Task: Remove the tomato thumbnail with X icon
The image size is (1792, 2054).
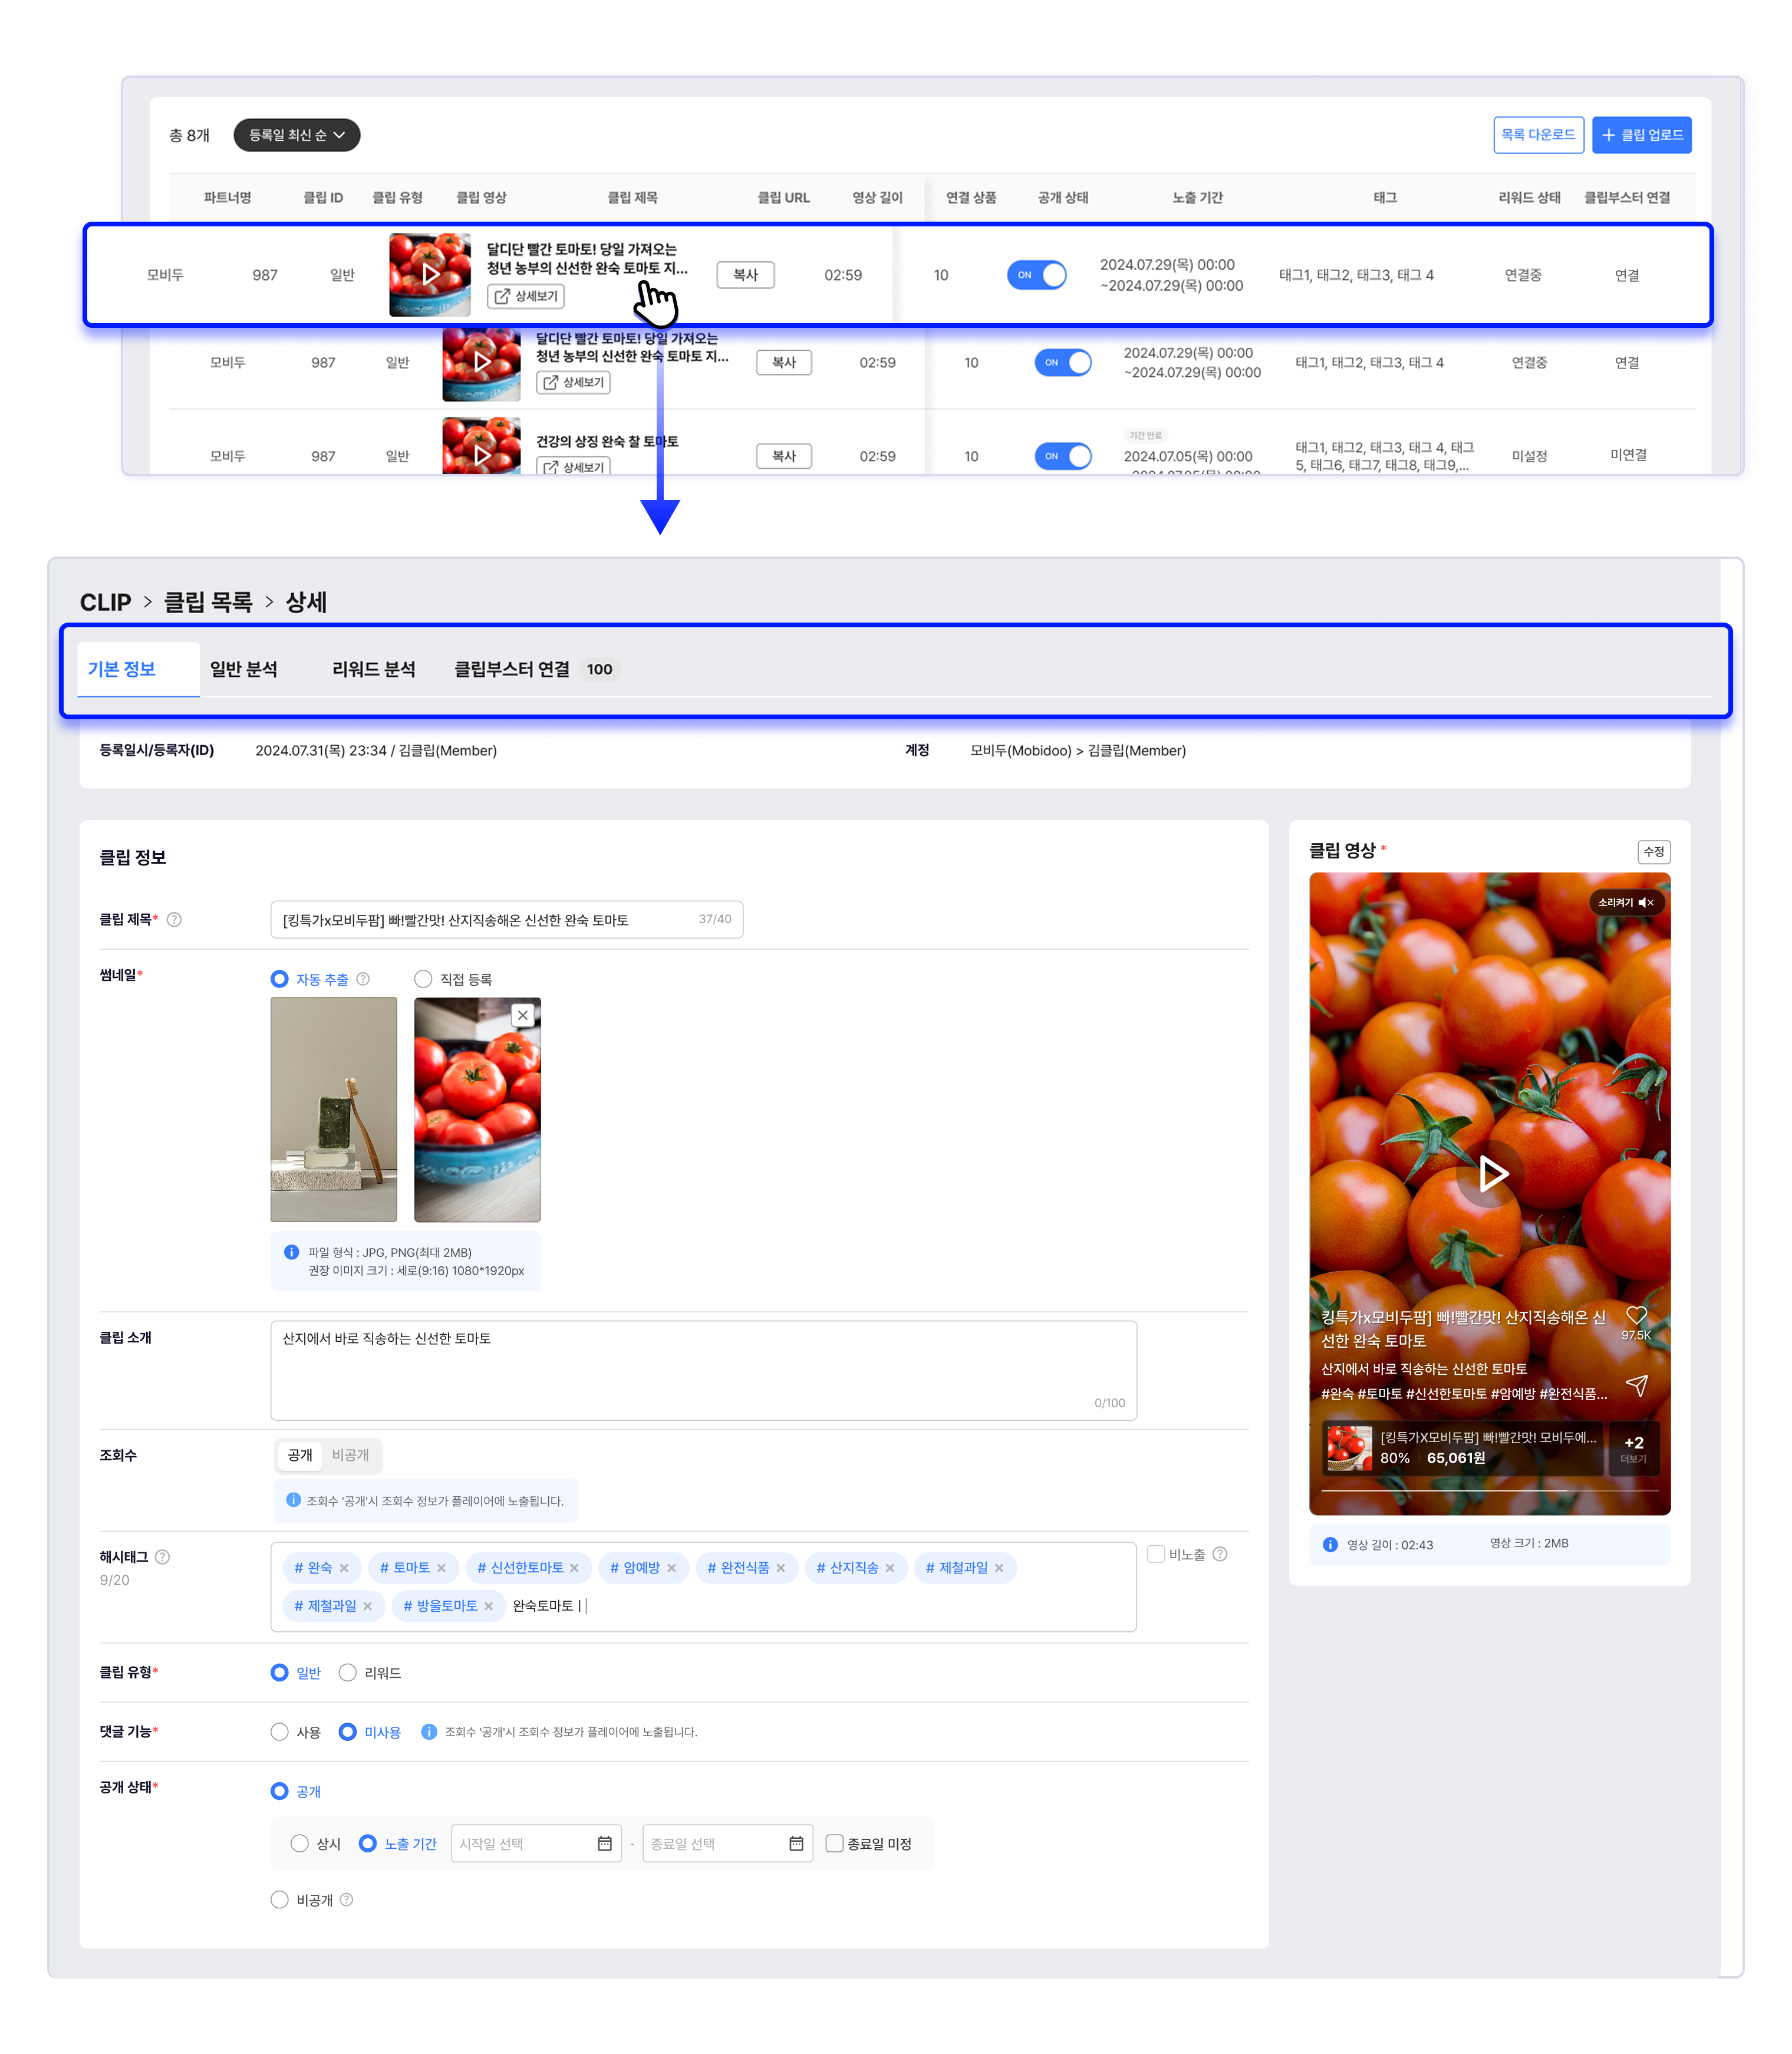Action: coord(522,1015)
